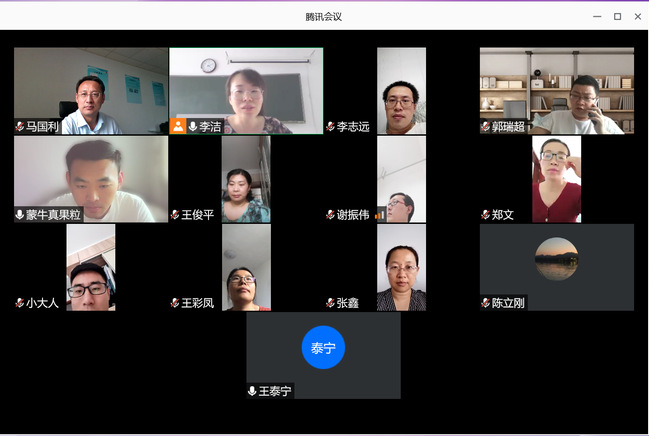649x436 pixels.
Task: Close the 腾讯会议 meeting window
Action: click(637, 16)
